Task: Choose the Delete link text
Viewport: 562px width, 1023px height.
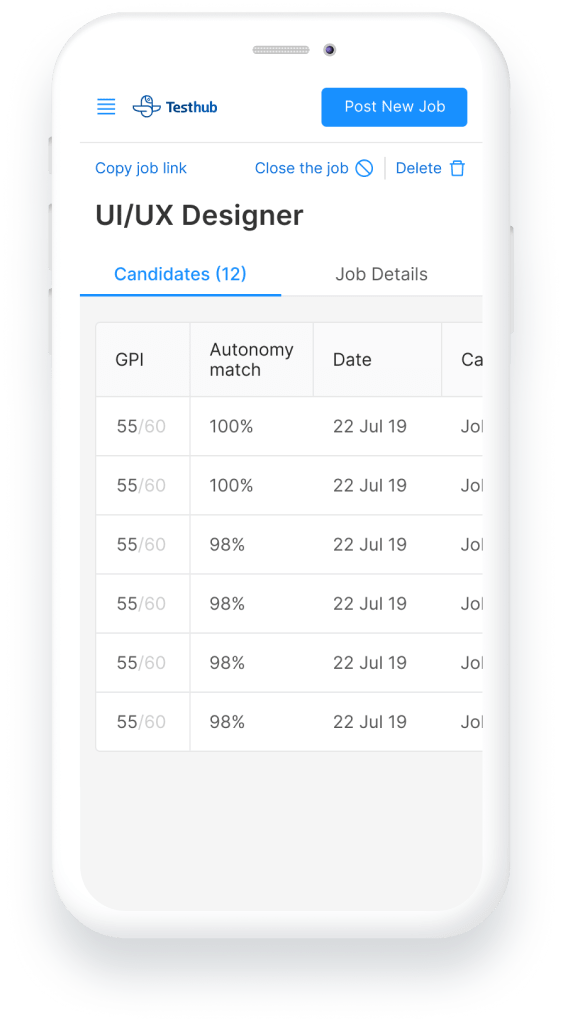Action: pos(418,168)
